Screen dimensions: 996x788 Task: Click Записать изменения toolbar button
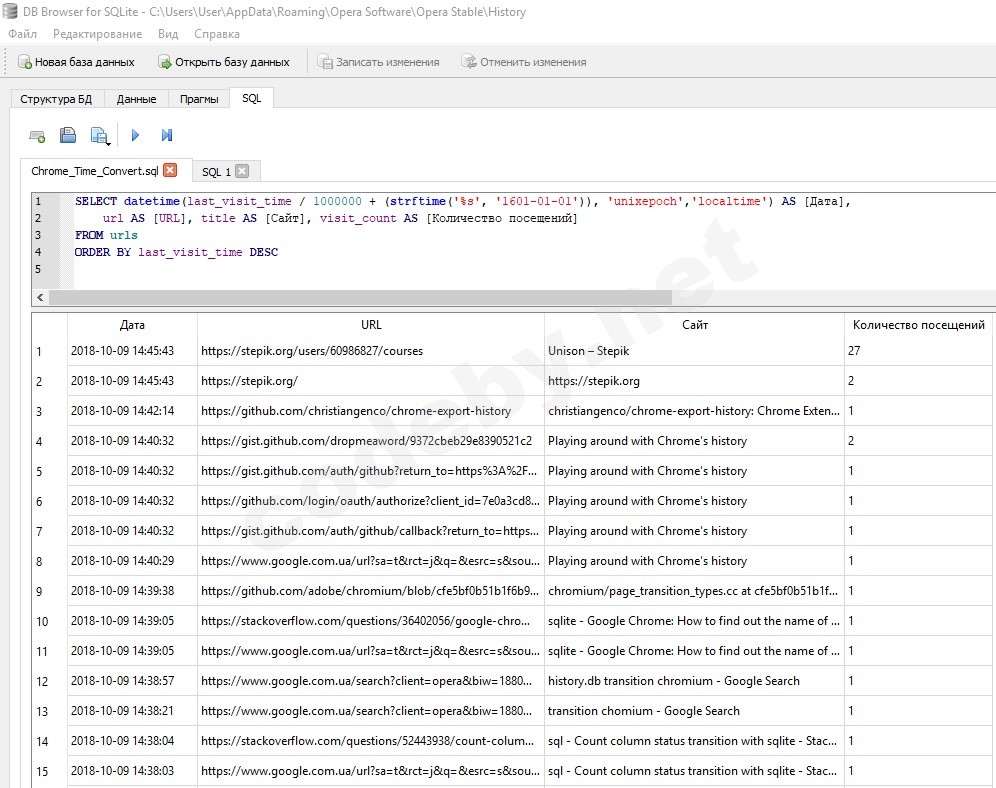[x=378, y=62]
